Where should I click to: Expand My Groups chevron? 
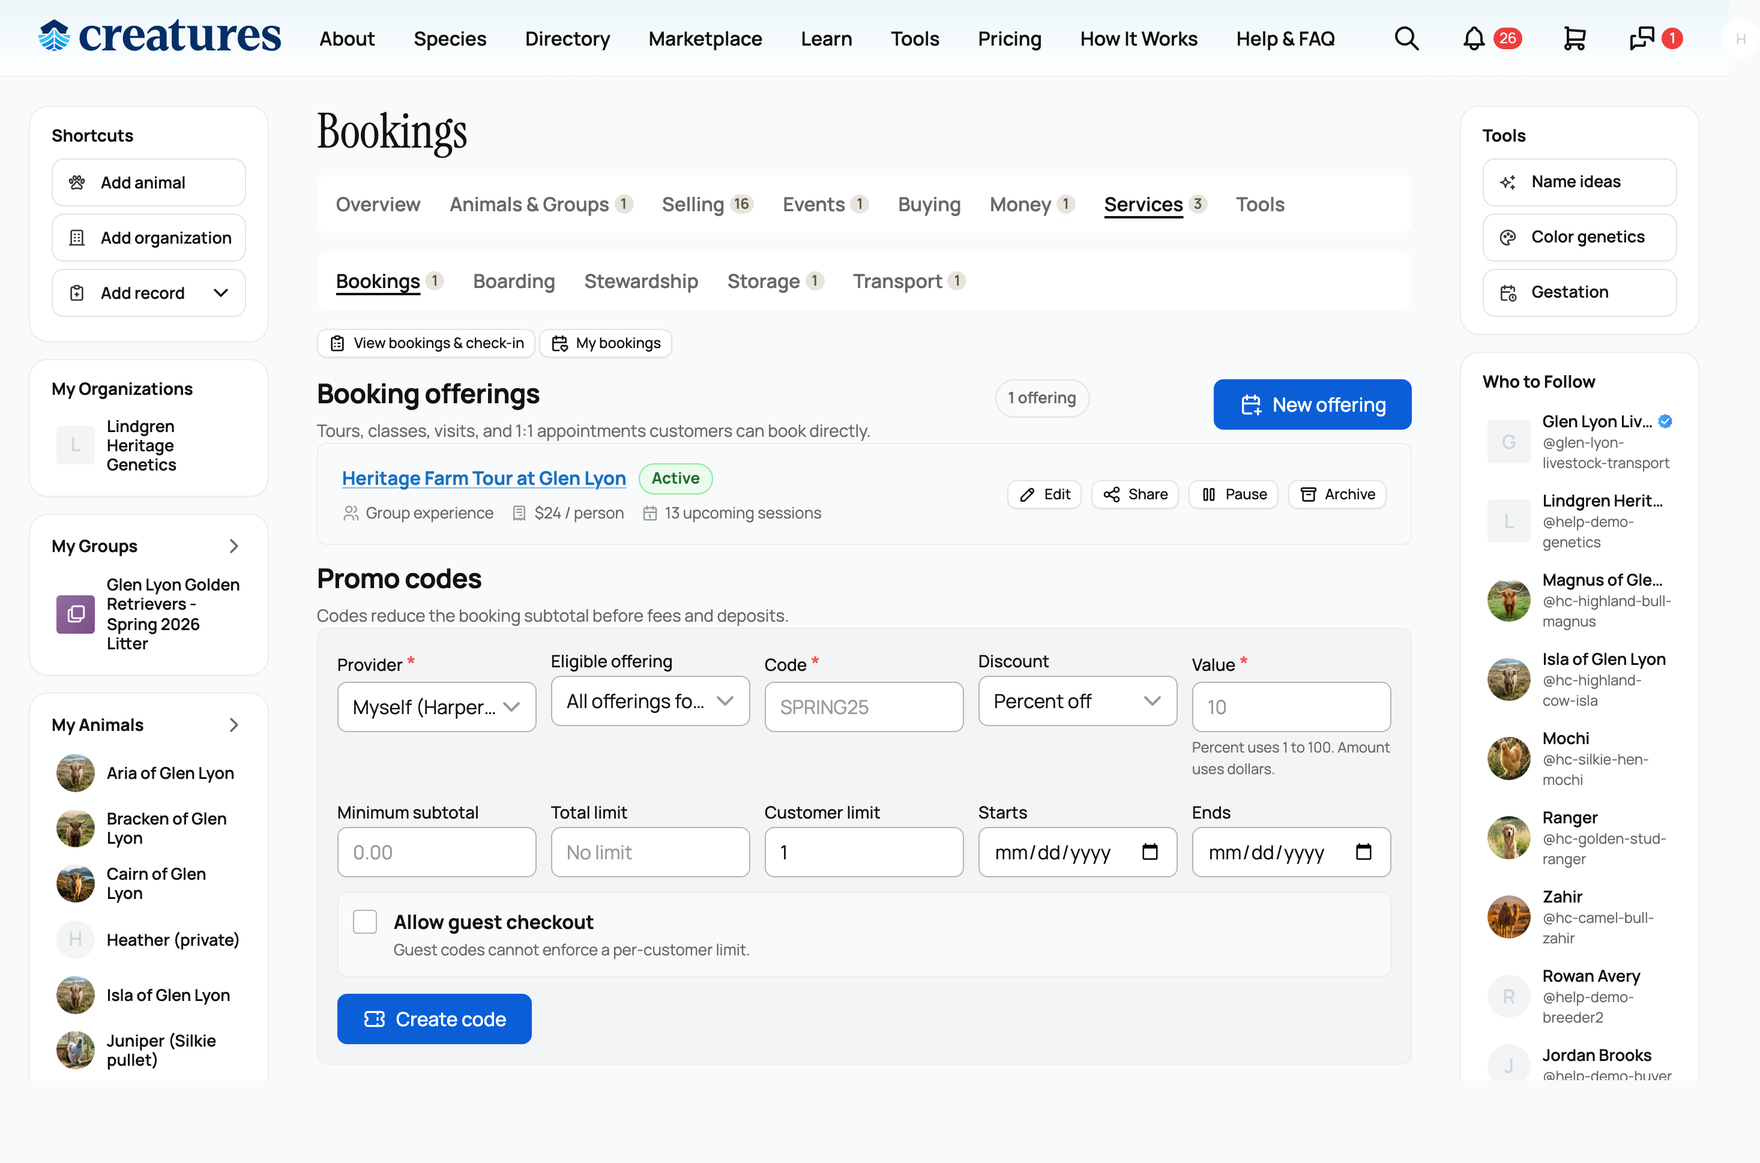(234, 546)
